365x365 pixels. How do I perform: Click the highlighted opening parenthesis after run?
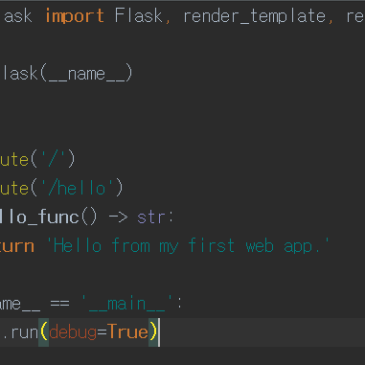coord(44,332)
